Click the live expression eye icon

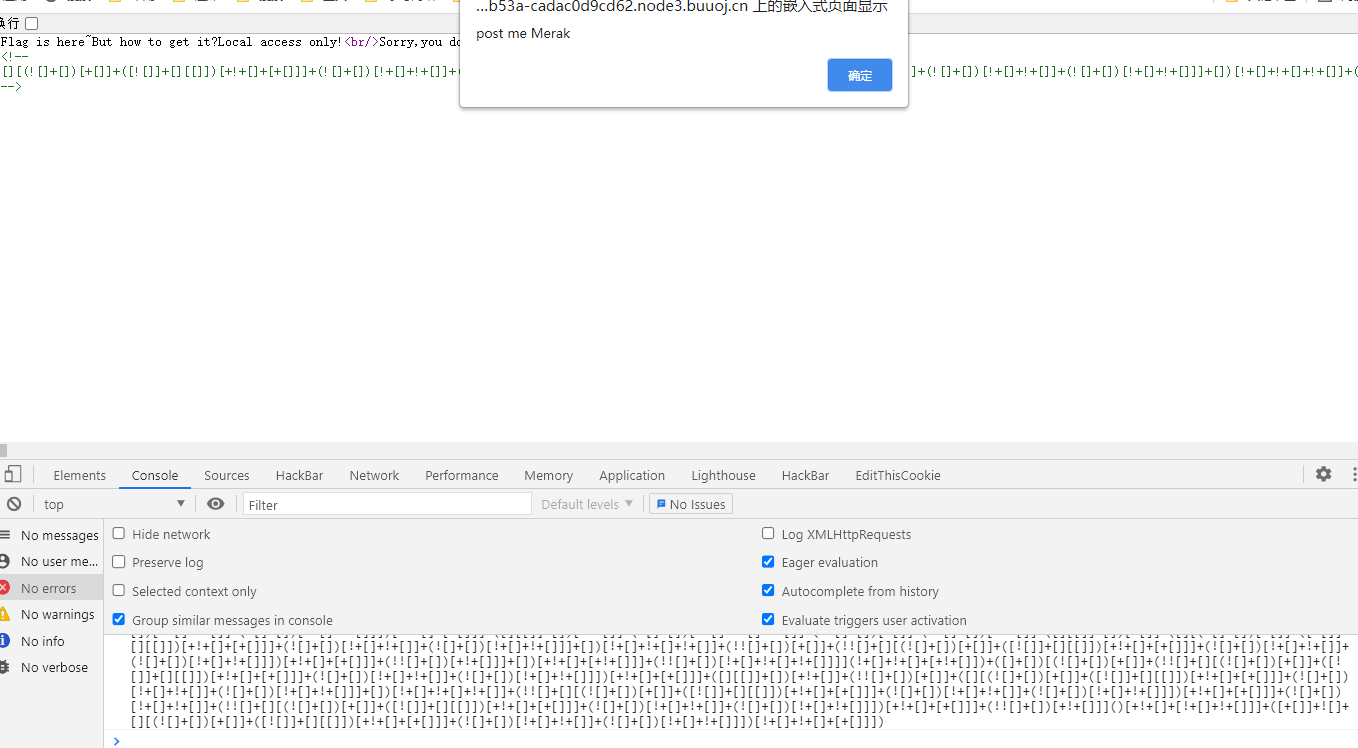pyautogui.click(x=215, y=504)
